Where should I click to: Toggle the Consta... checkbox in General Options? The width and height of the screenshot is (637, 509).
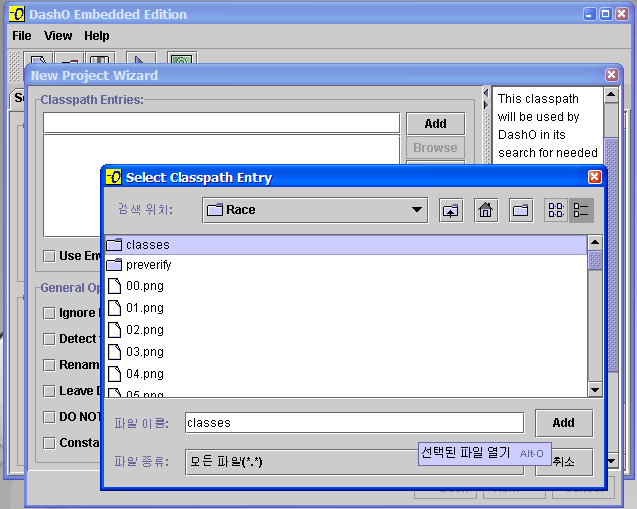coord(49,443)
